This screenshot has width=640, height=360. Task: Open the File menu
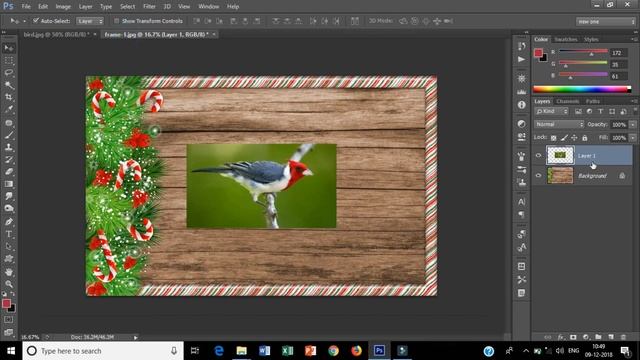coord(26,7)
